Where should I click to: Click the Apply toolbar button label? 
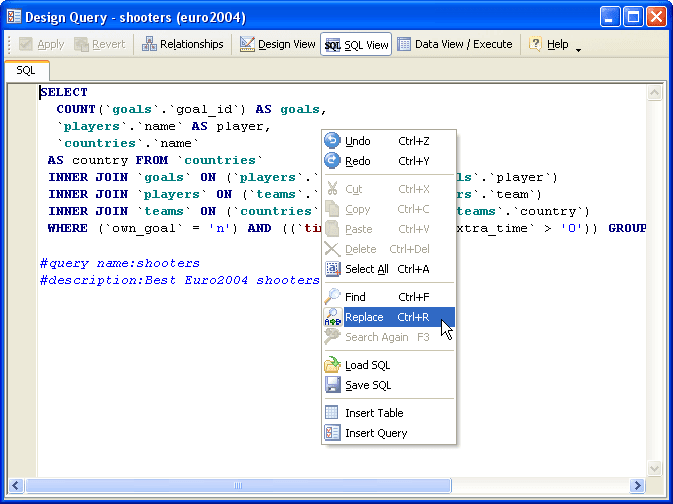(x=51, y=44)
